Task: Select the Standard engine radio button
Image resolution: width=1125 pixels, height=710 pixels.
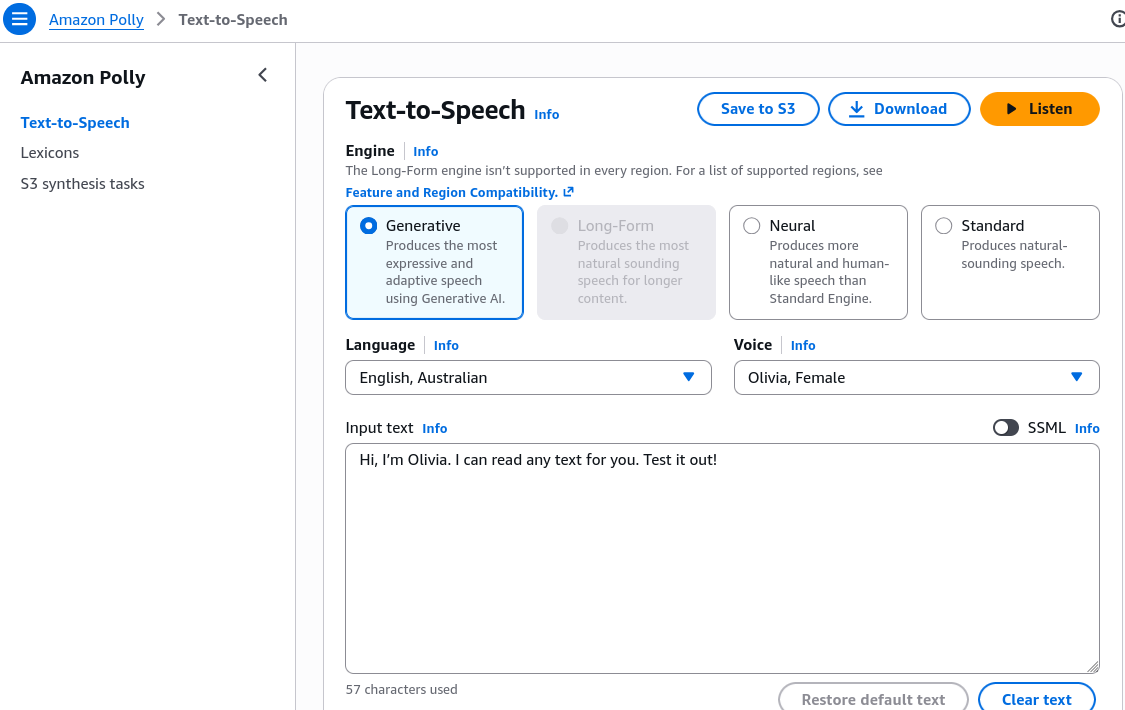Action: point(943,226)
